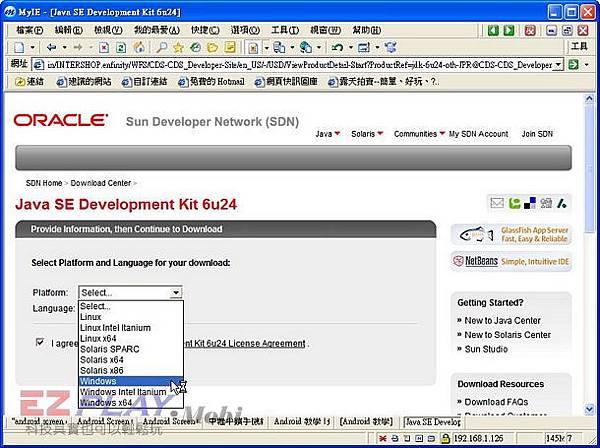Select Linux x64 in the platform list
The image size is (600, 448).
point(131,338)
